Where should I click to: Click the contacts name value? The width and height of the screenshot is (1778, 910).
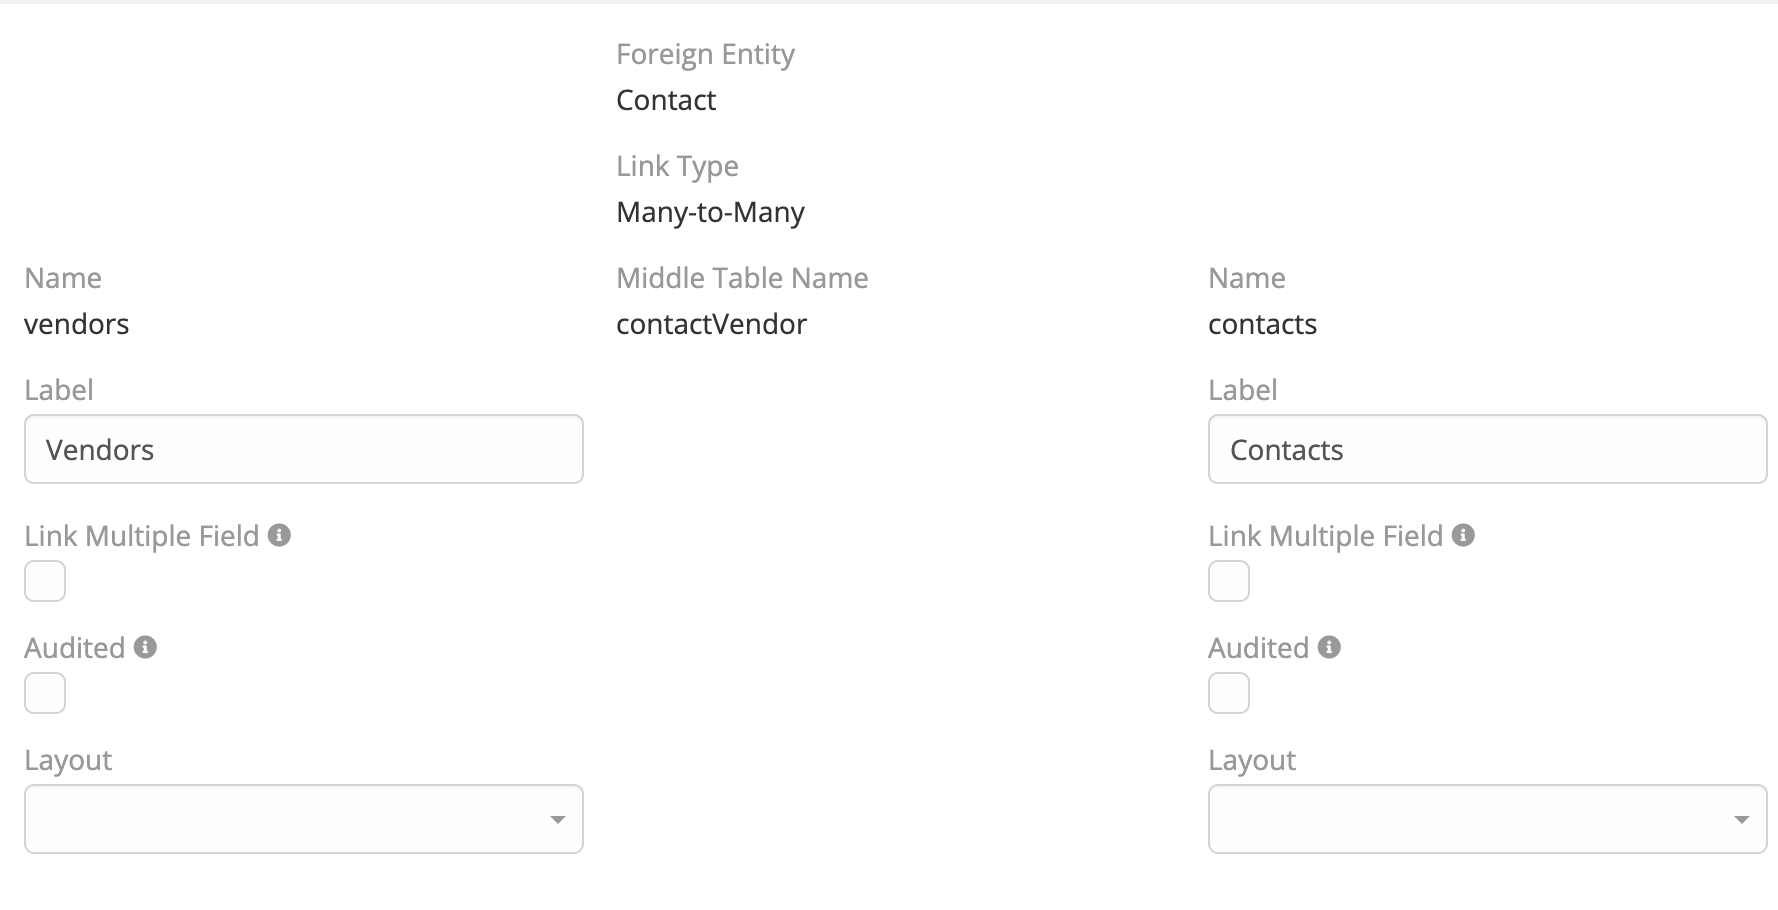pos(1262,324)
